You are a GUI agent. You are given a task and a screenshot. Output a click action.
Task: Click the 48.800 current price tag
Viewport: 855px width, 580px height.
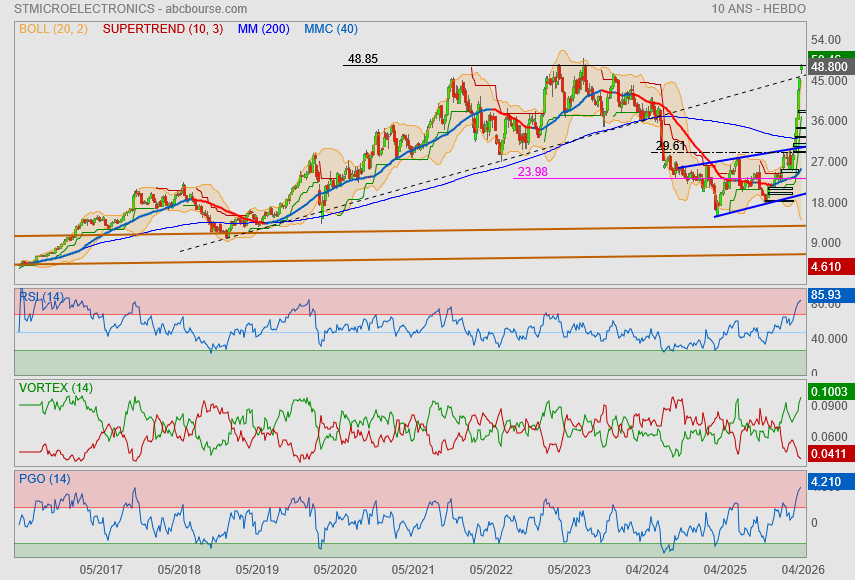[x=831, y=67]
